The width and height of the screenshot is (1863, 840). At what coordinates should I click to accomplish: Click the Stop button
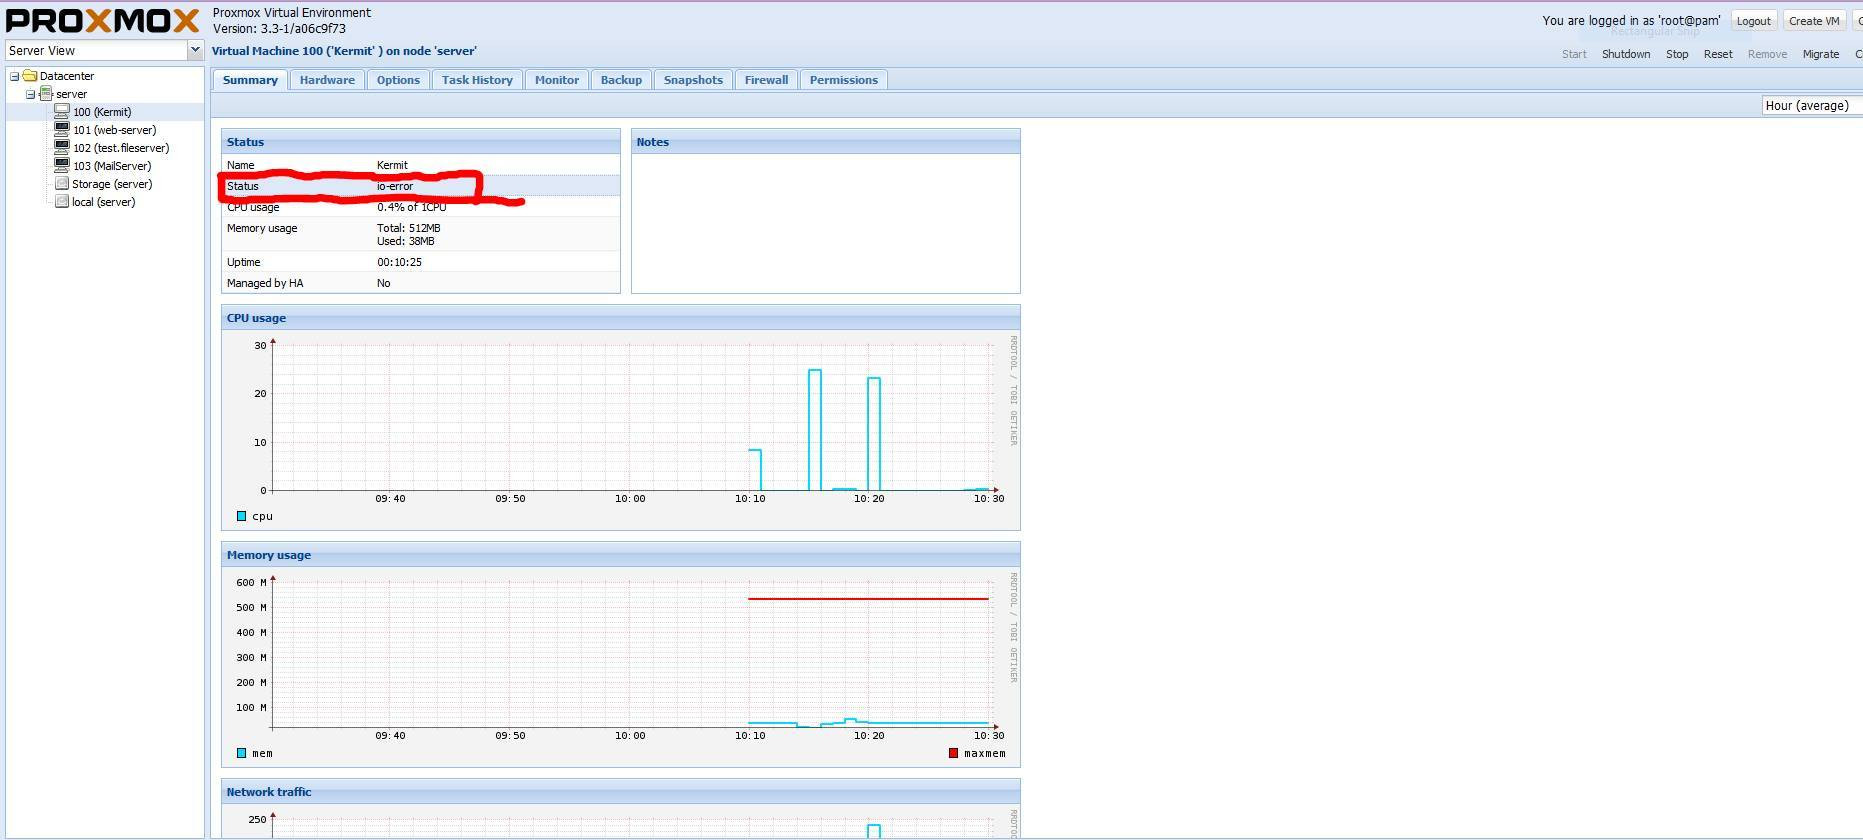[1677, 54]
